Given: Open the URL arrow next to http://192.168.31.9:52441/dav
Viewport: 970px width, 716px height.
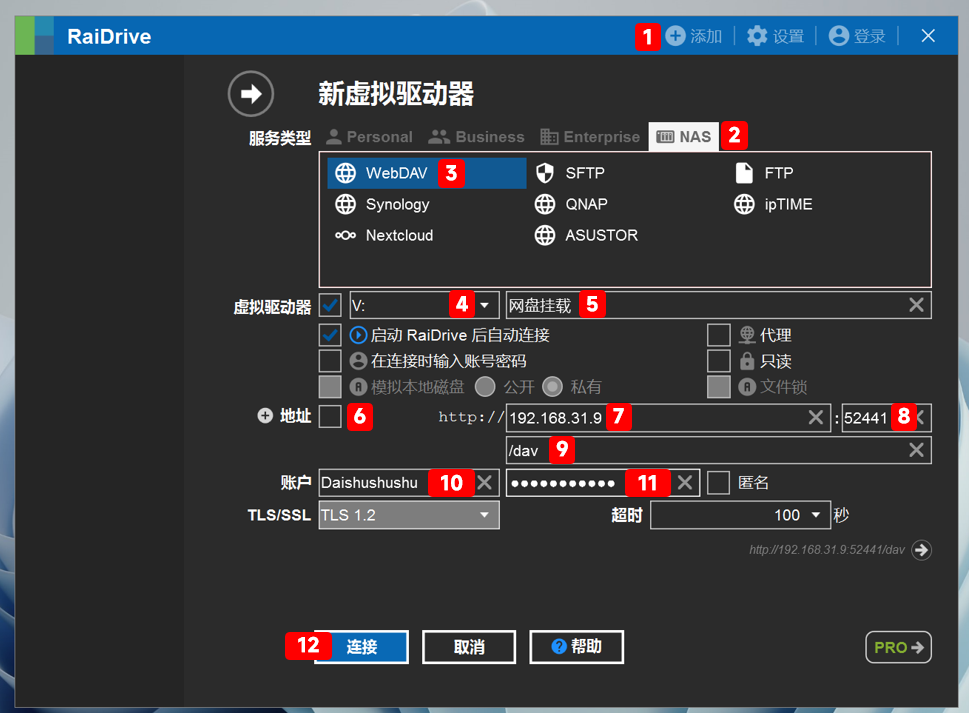Looking at the screenshot, I should coord(921,550).
